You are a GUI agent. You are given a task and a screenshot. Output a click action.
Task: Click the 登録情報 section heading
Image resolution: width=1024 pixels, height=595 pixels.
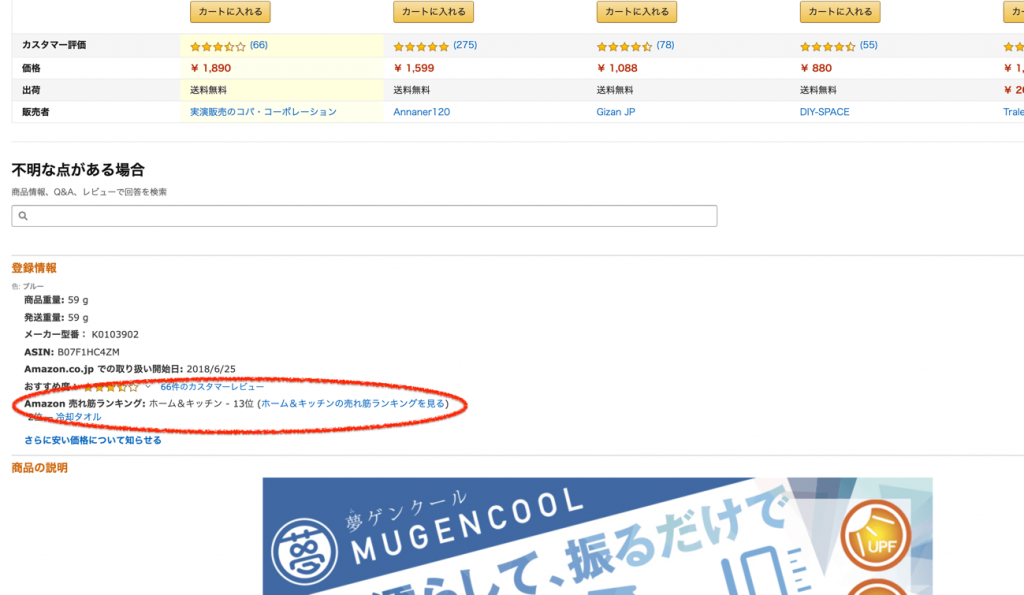point(34,268)
